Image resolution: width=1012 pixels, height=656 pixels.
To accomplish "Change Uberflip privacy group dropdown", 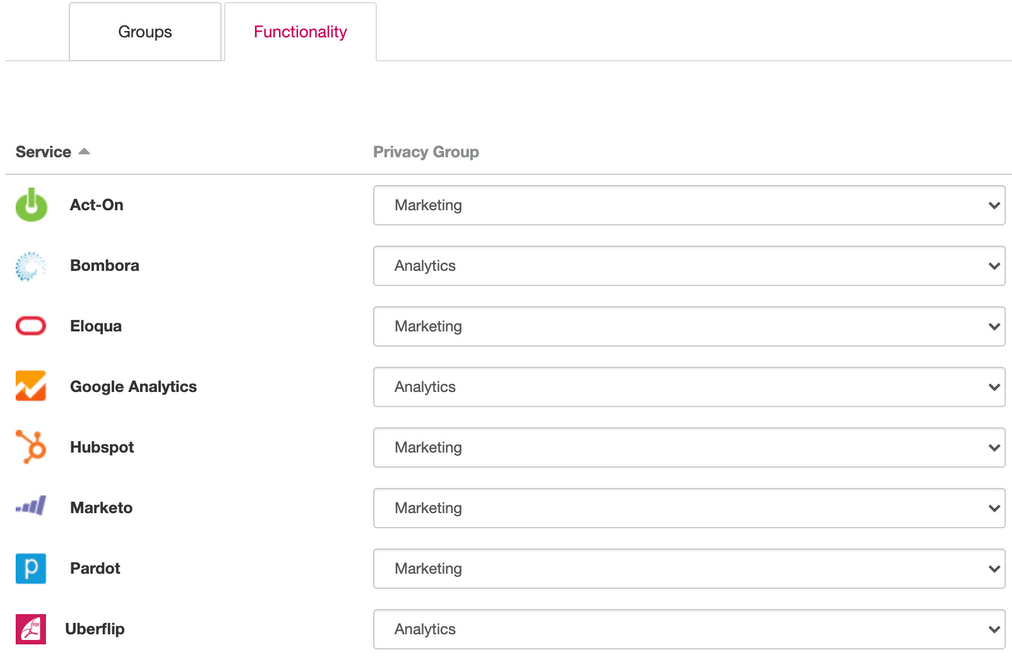I will 689,629.
